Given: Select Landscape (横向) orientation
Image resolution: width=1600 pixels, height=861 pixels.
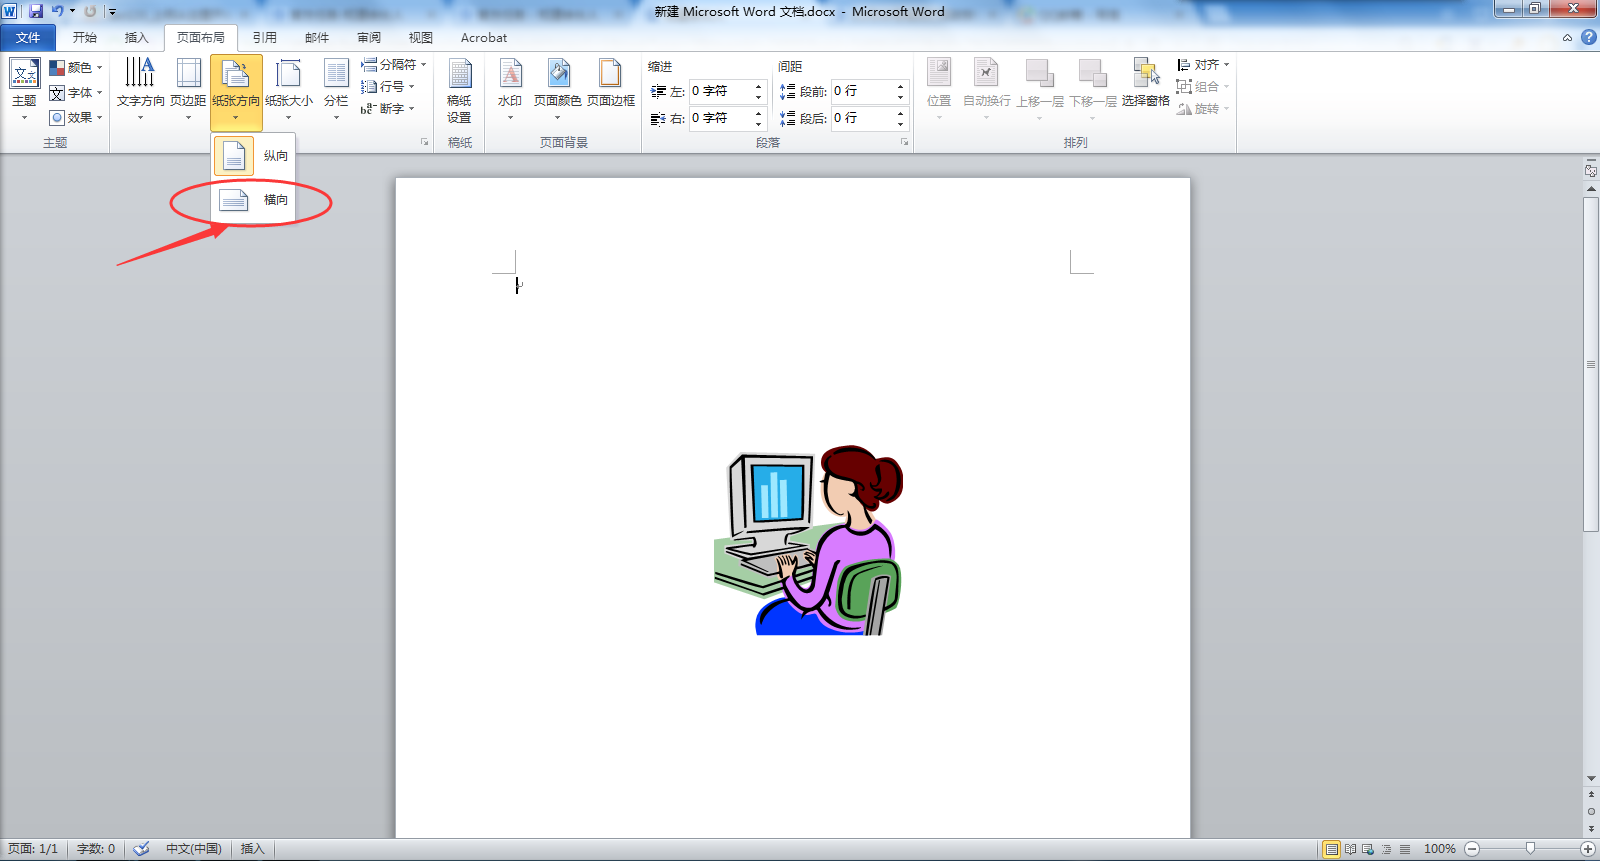Looking at the screenshot, I should pyautogui.click(x=254, y=200).
